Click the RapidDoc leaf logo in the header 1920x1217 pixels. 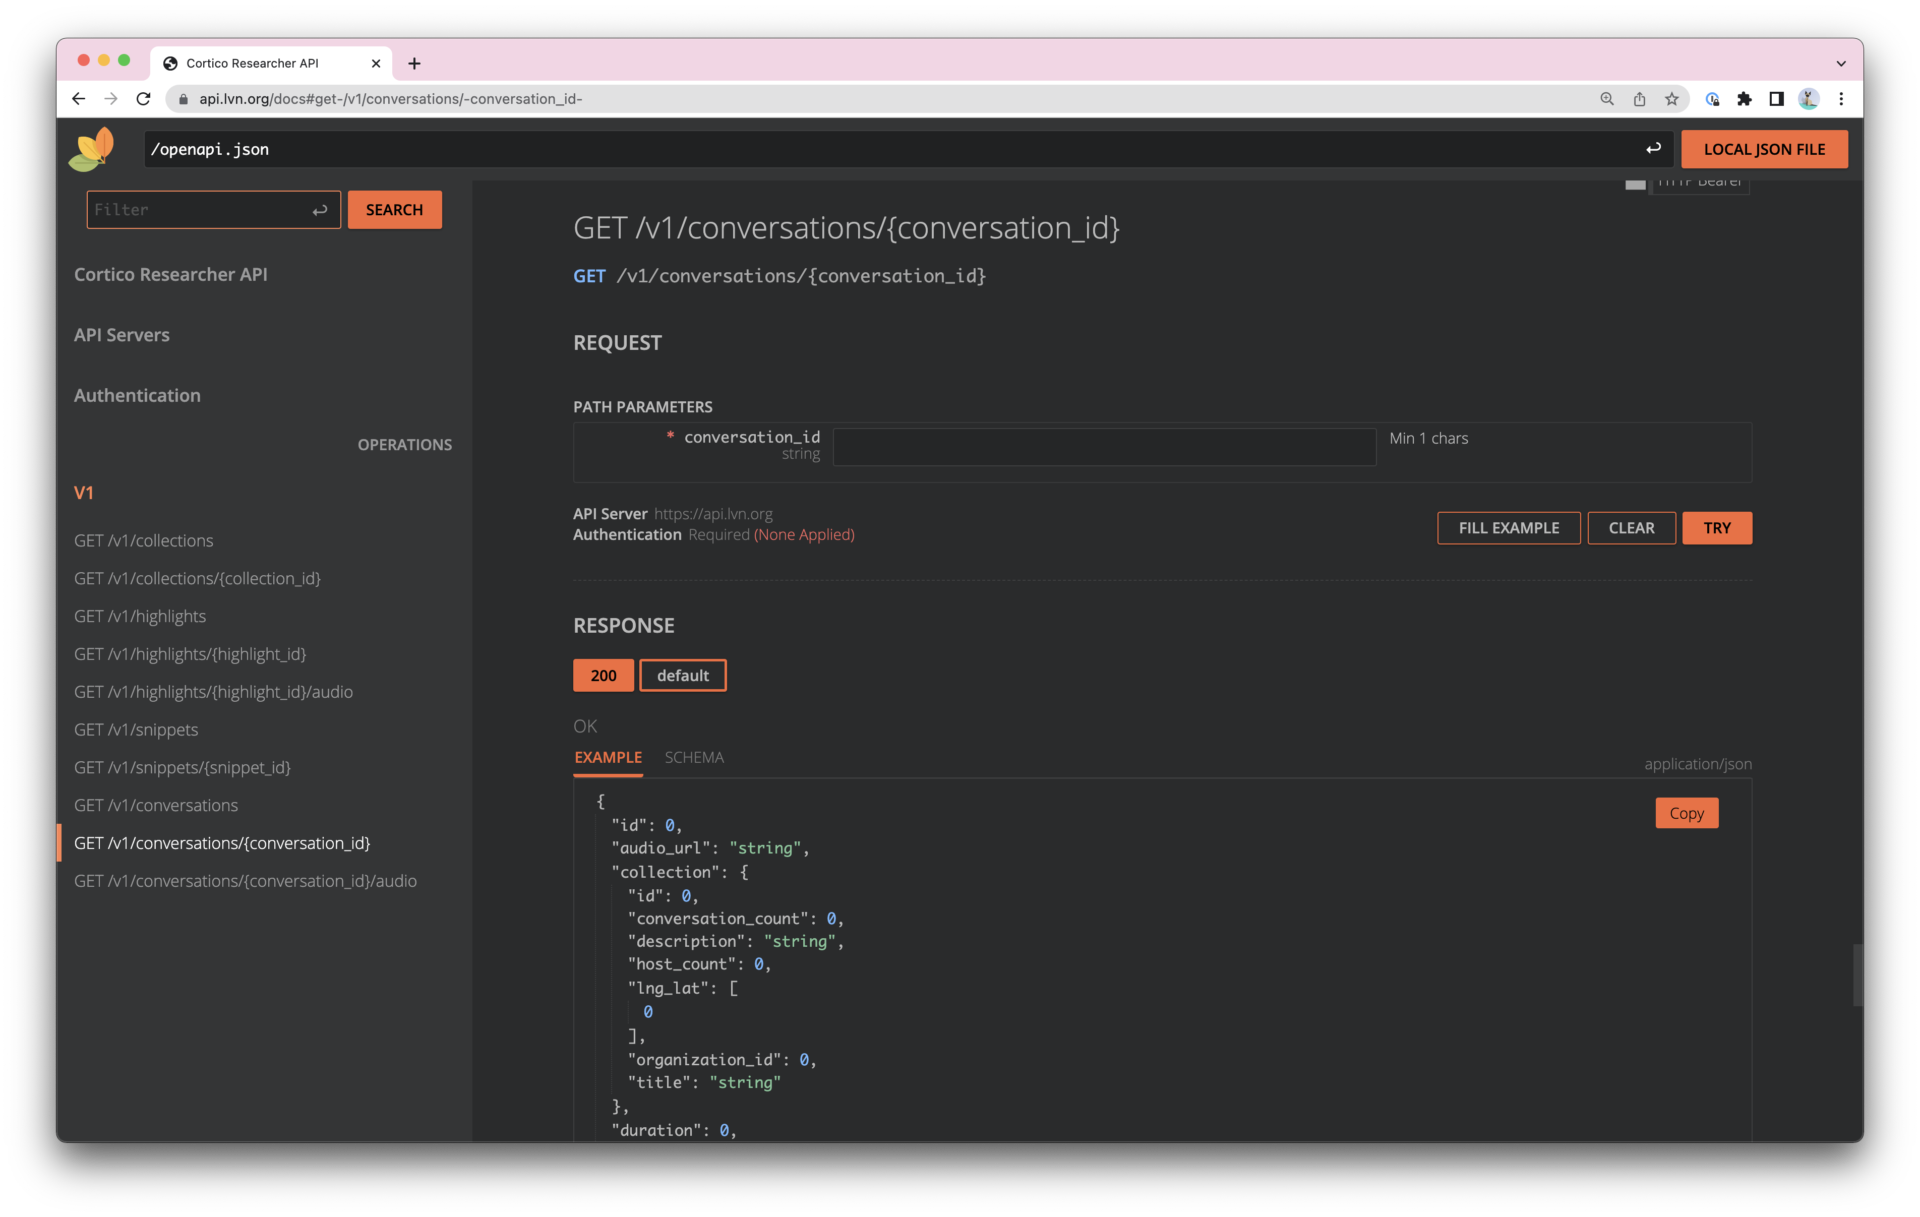click(x=91, y=148)
